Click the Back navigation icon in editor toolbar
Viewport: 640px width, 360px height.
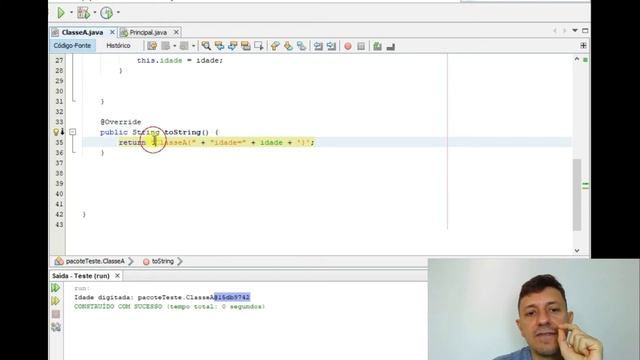(x=165, y=46)
